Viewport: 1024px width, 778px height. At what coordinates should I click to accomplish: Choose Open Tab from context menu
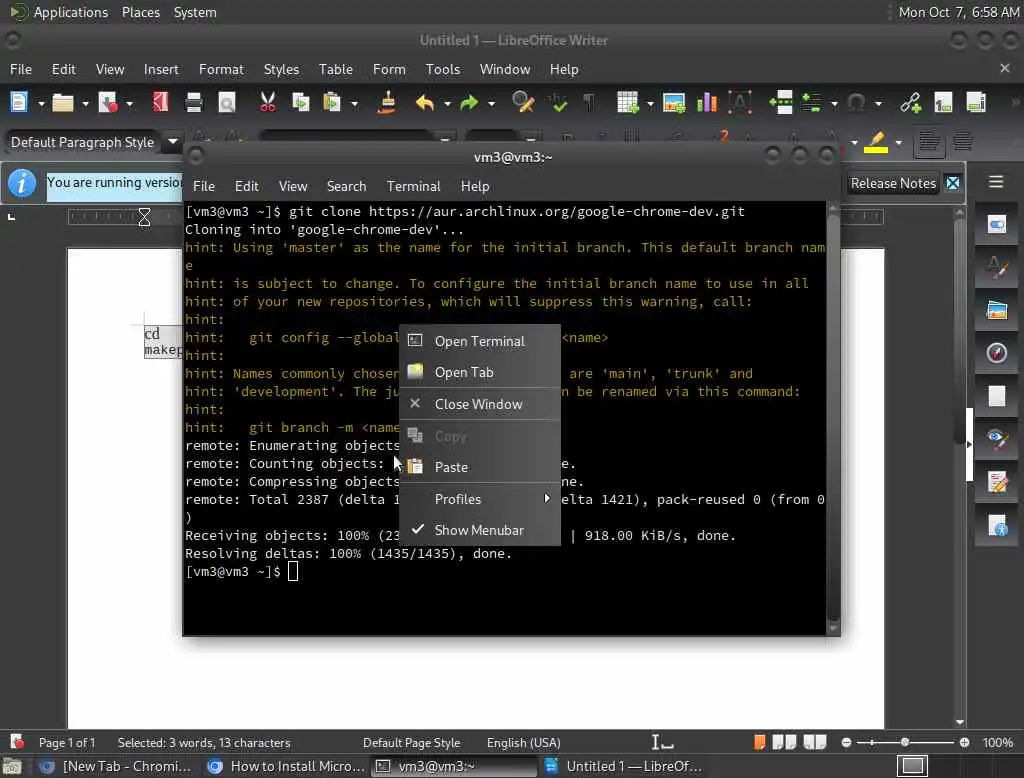(x=480, y=372)
